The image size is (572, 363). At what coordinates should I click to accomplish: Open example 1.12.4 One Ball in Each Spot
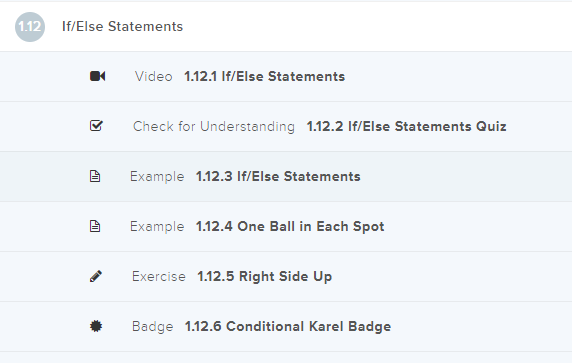click(290, 227)
